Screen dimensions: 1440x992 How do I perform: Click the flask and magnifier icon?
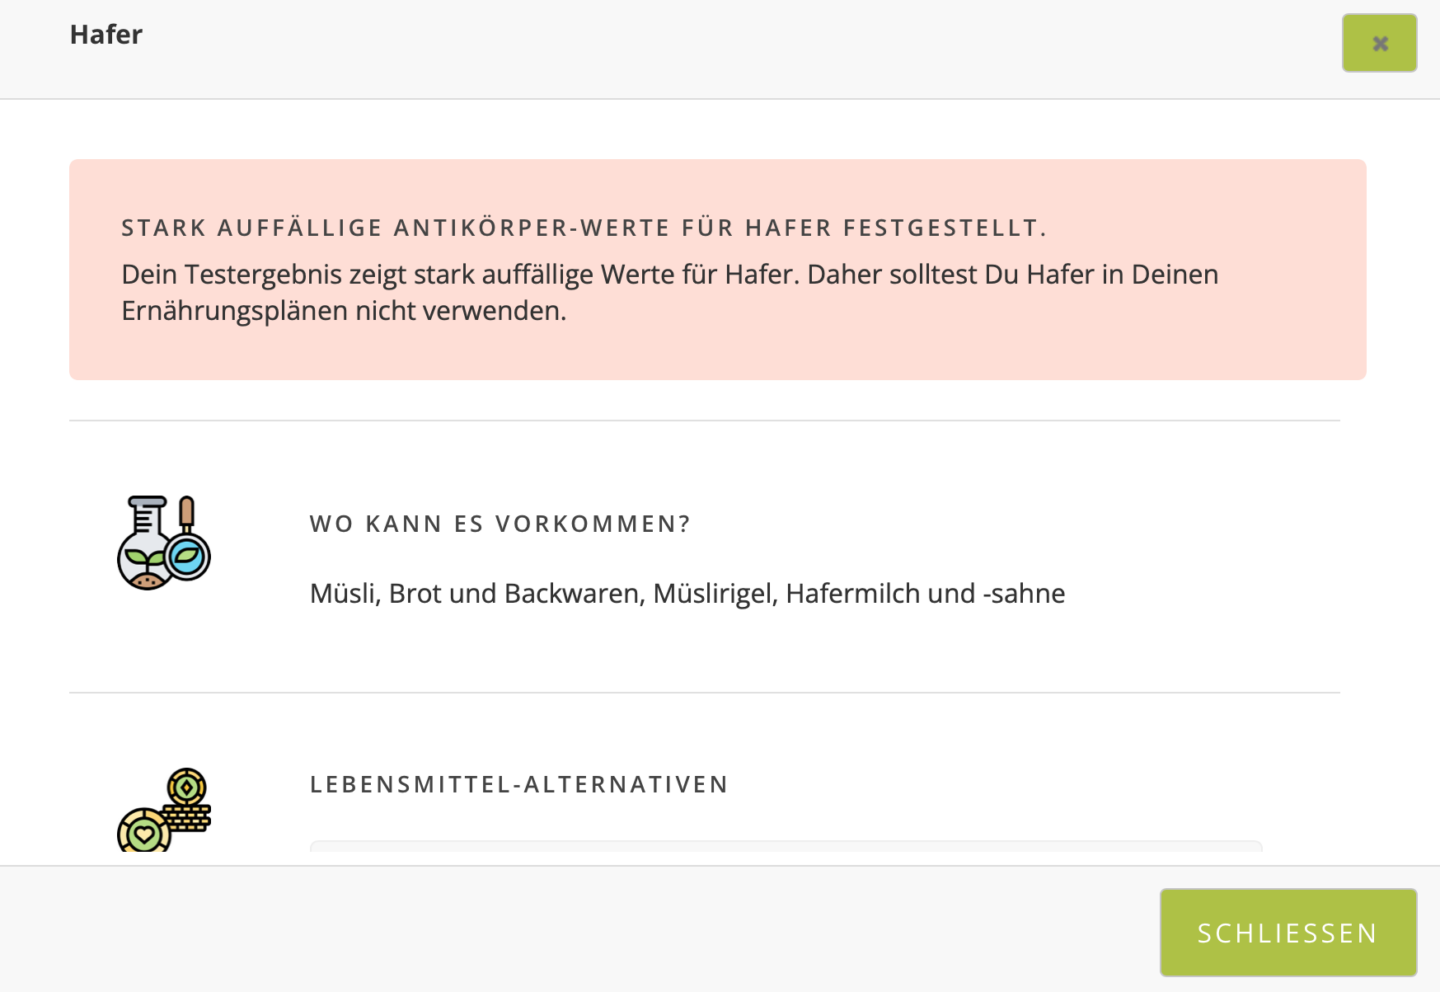pos(164,543)
